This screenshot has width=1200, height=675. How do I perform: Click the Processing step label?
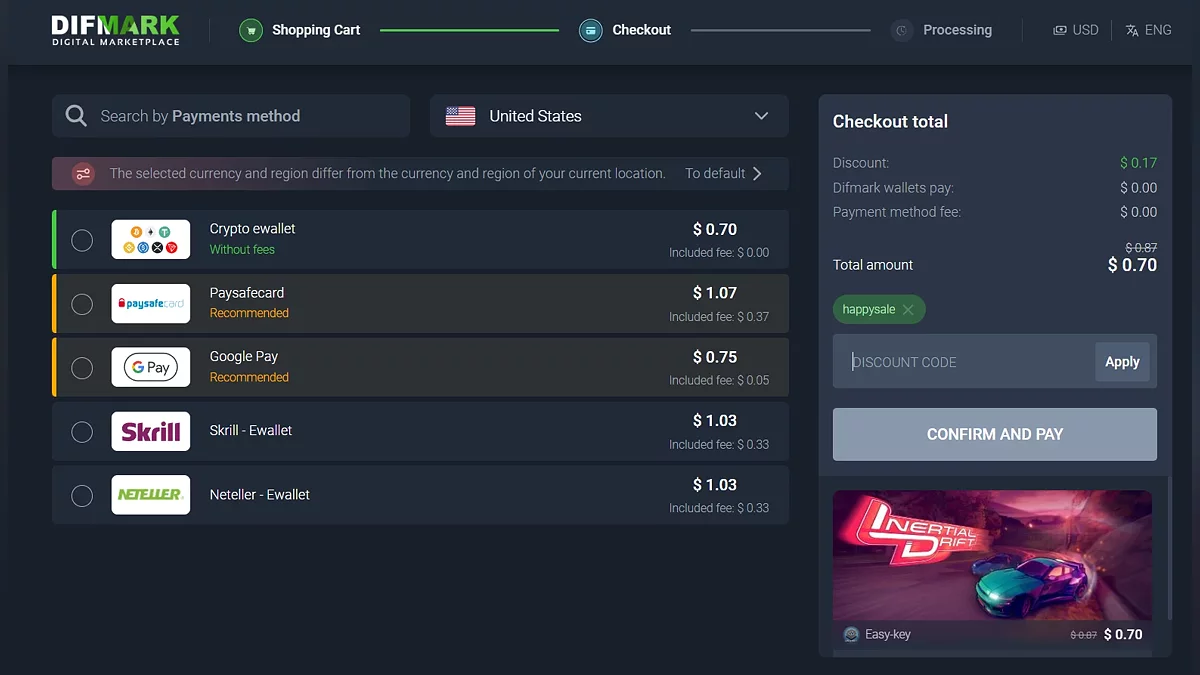(x=957, y=30)
